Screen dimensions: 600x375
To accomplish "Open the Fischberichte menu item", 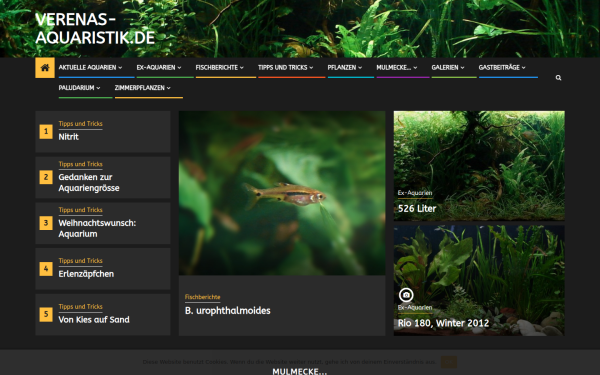I will [217, 67].
